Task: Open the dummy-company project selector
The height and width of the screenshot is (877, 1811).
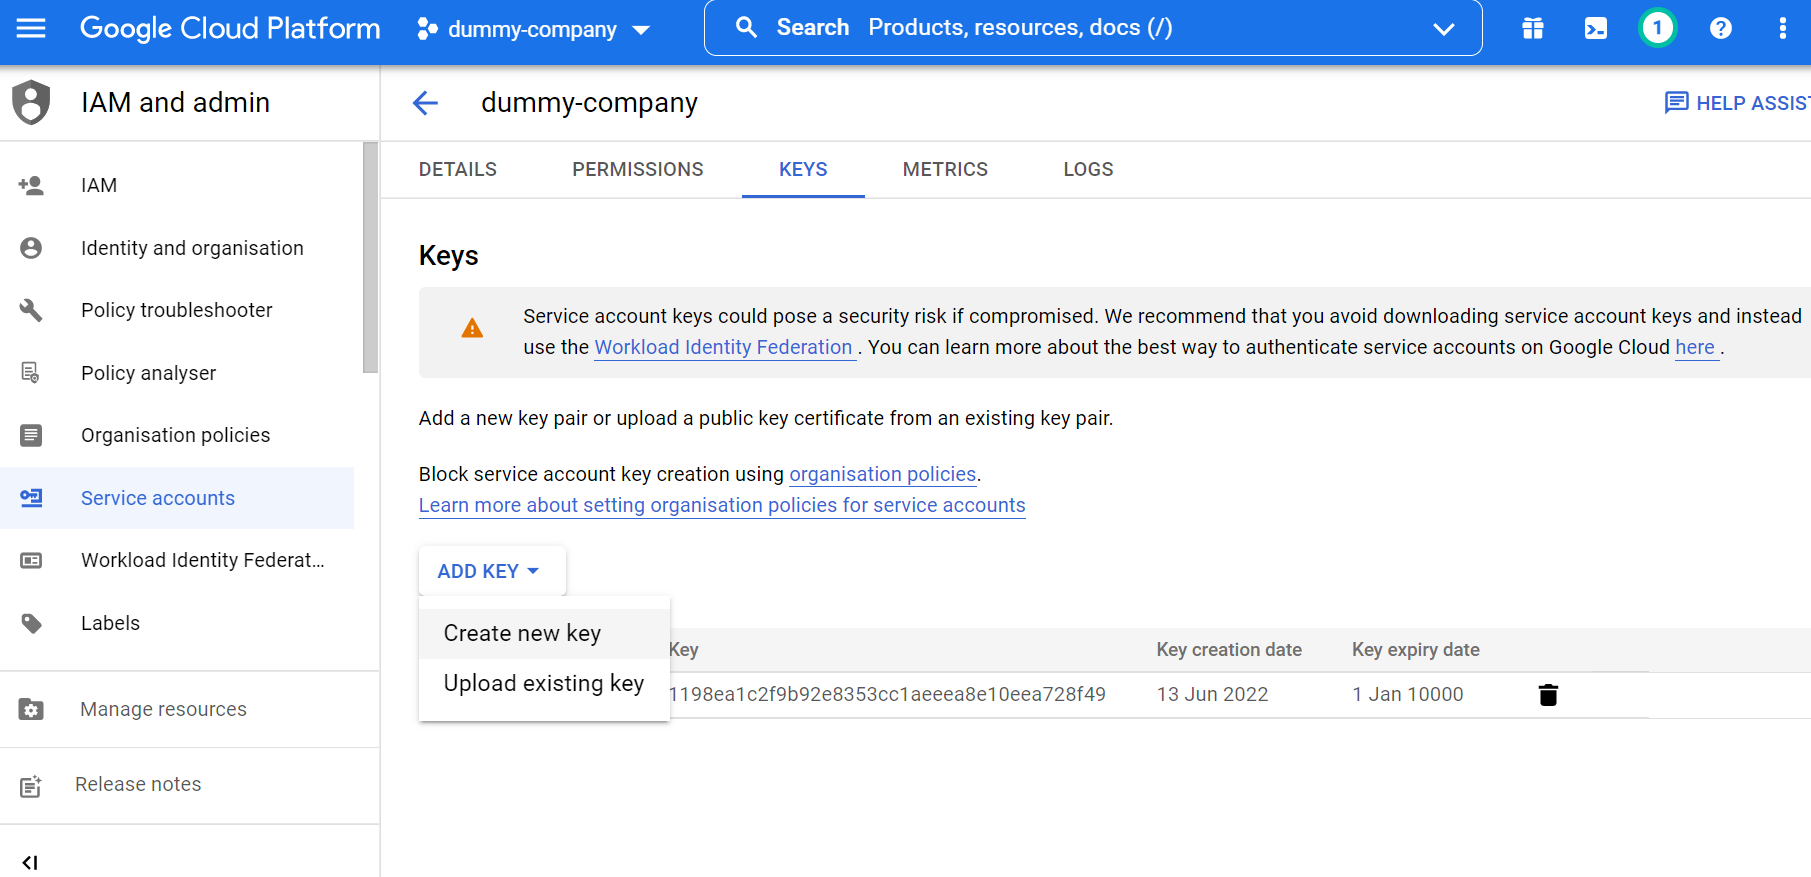Action: pos(533,29)
